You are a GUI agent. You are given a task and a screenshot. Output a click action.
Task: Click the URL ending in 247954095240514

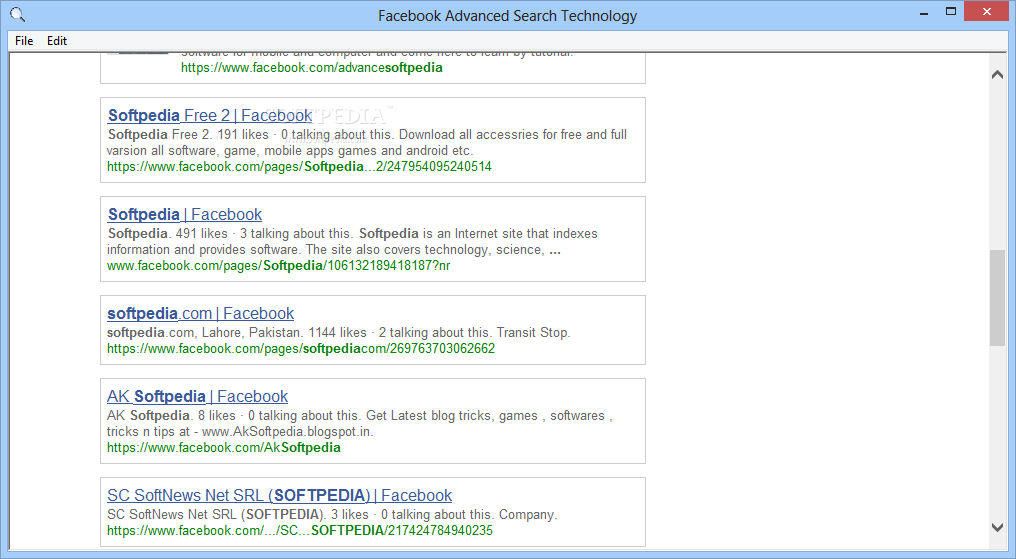tap(299, 166)
